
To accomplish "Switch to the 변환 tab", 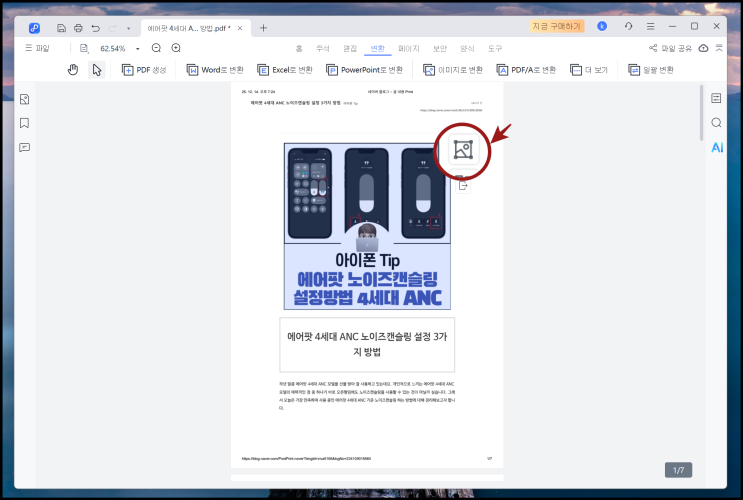I will coord(377,48).
